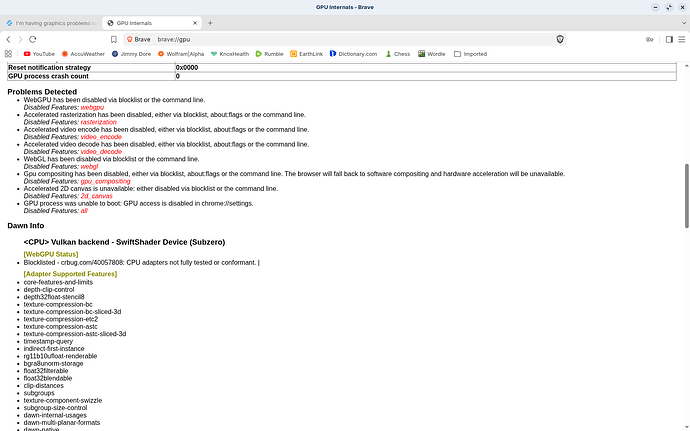Open the Imported bookmarks folder
This screenshot has height=431, width=690.
(470, 54)
